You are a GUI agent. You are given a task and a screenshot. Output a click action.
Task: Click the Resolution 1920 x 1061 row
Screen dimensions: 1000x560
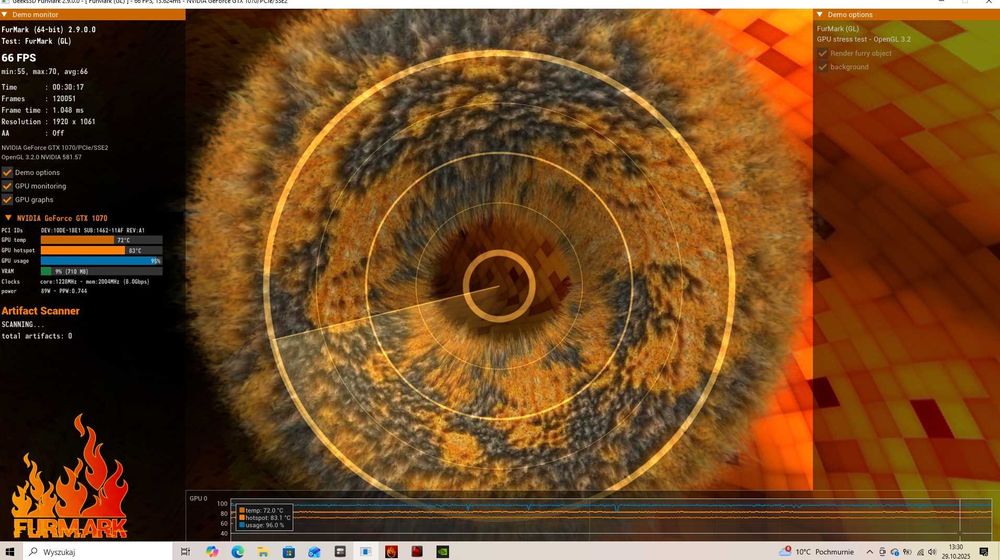(48, 121)
